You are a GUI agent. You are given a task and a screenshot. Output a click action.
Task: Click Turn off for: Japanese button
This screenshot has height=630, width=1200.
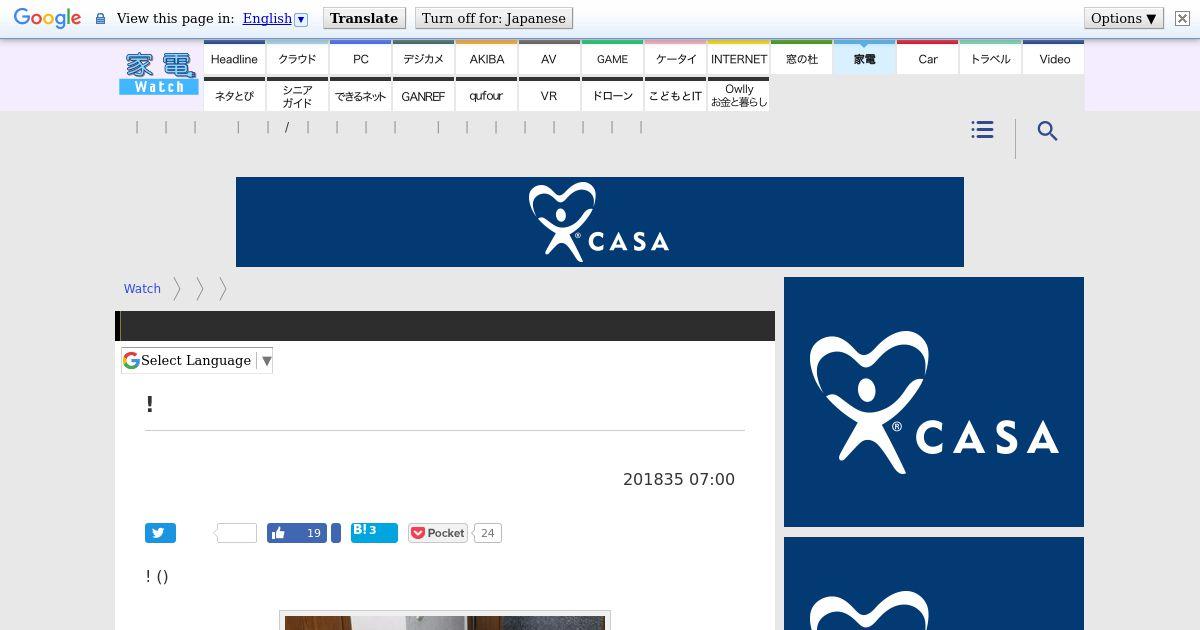click(493, 18)
